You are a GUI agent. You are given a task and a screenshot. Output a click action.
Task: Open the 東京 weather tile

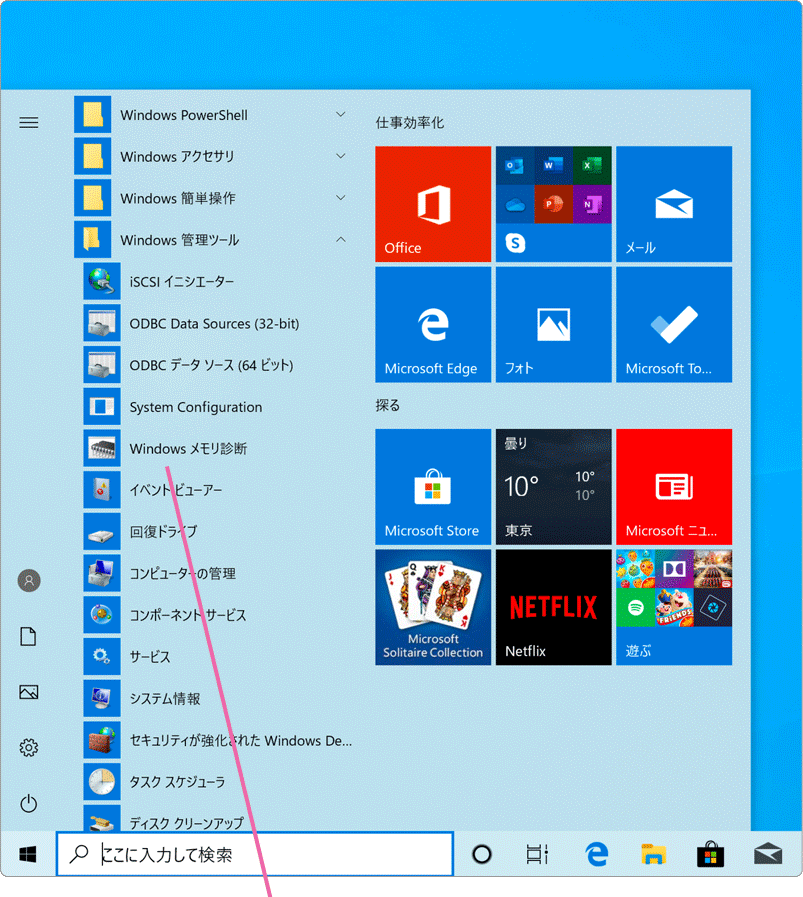pos(554,487)
